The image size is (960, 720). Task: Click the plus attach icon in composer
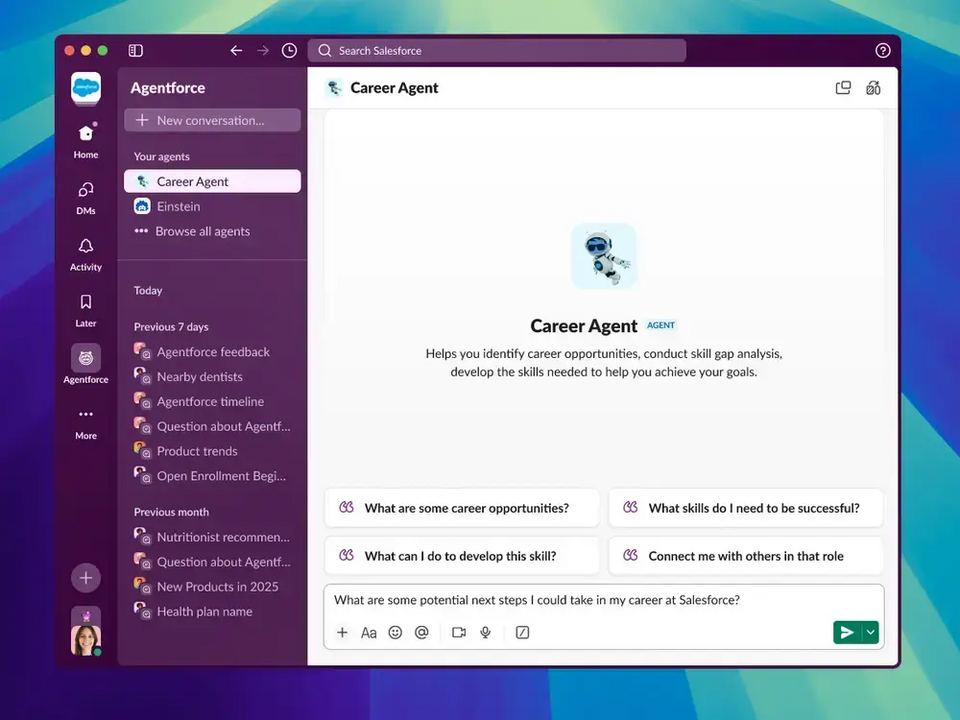point(342,632)
